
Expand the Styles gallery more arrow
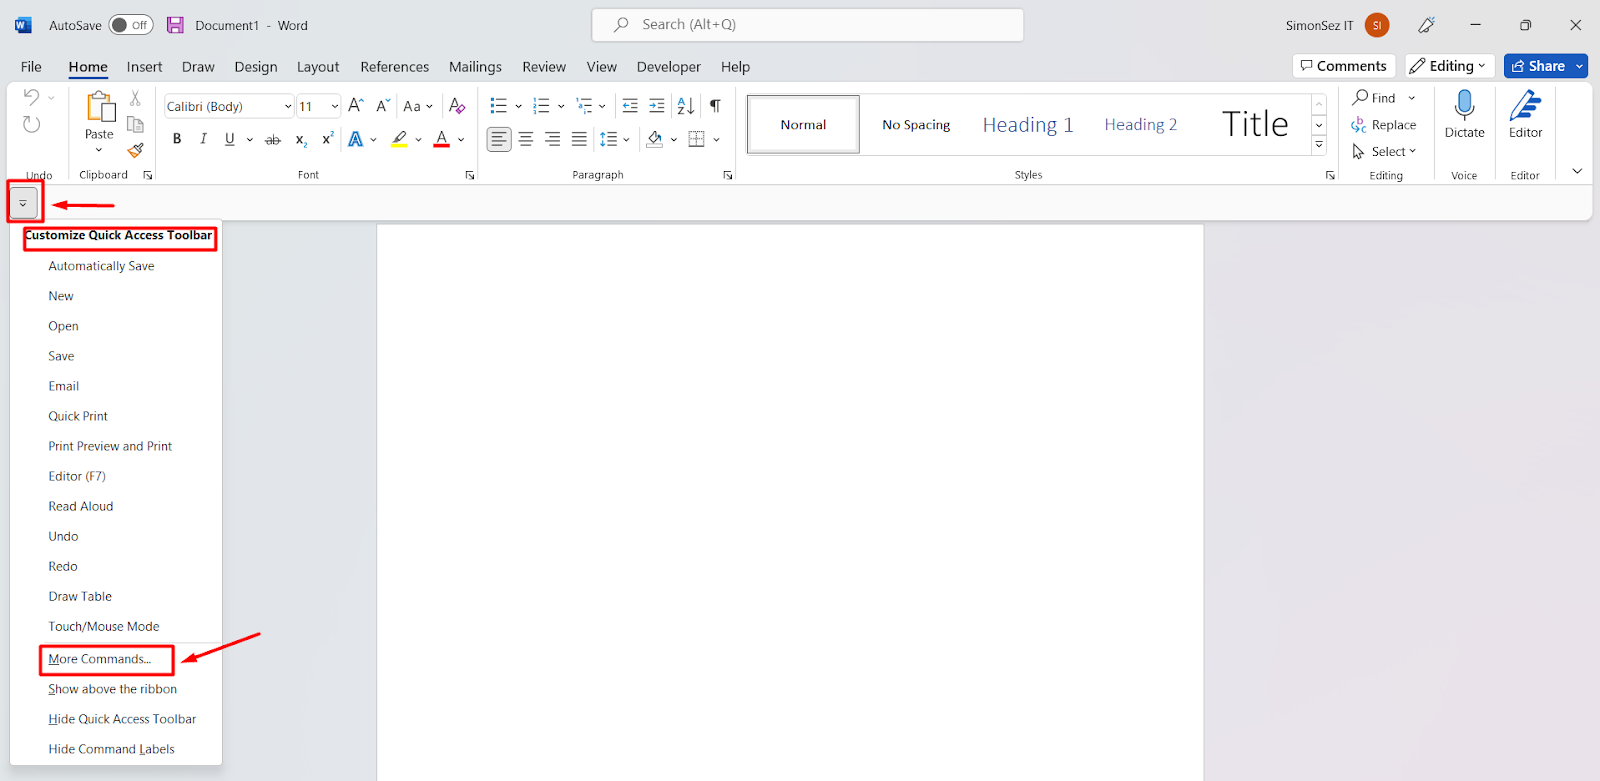coord(1319,145)
